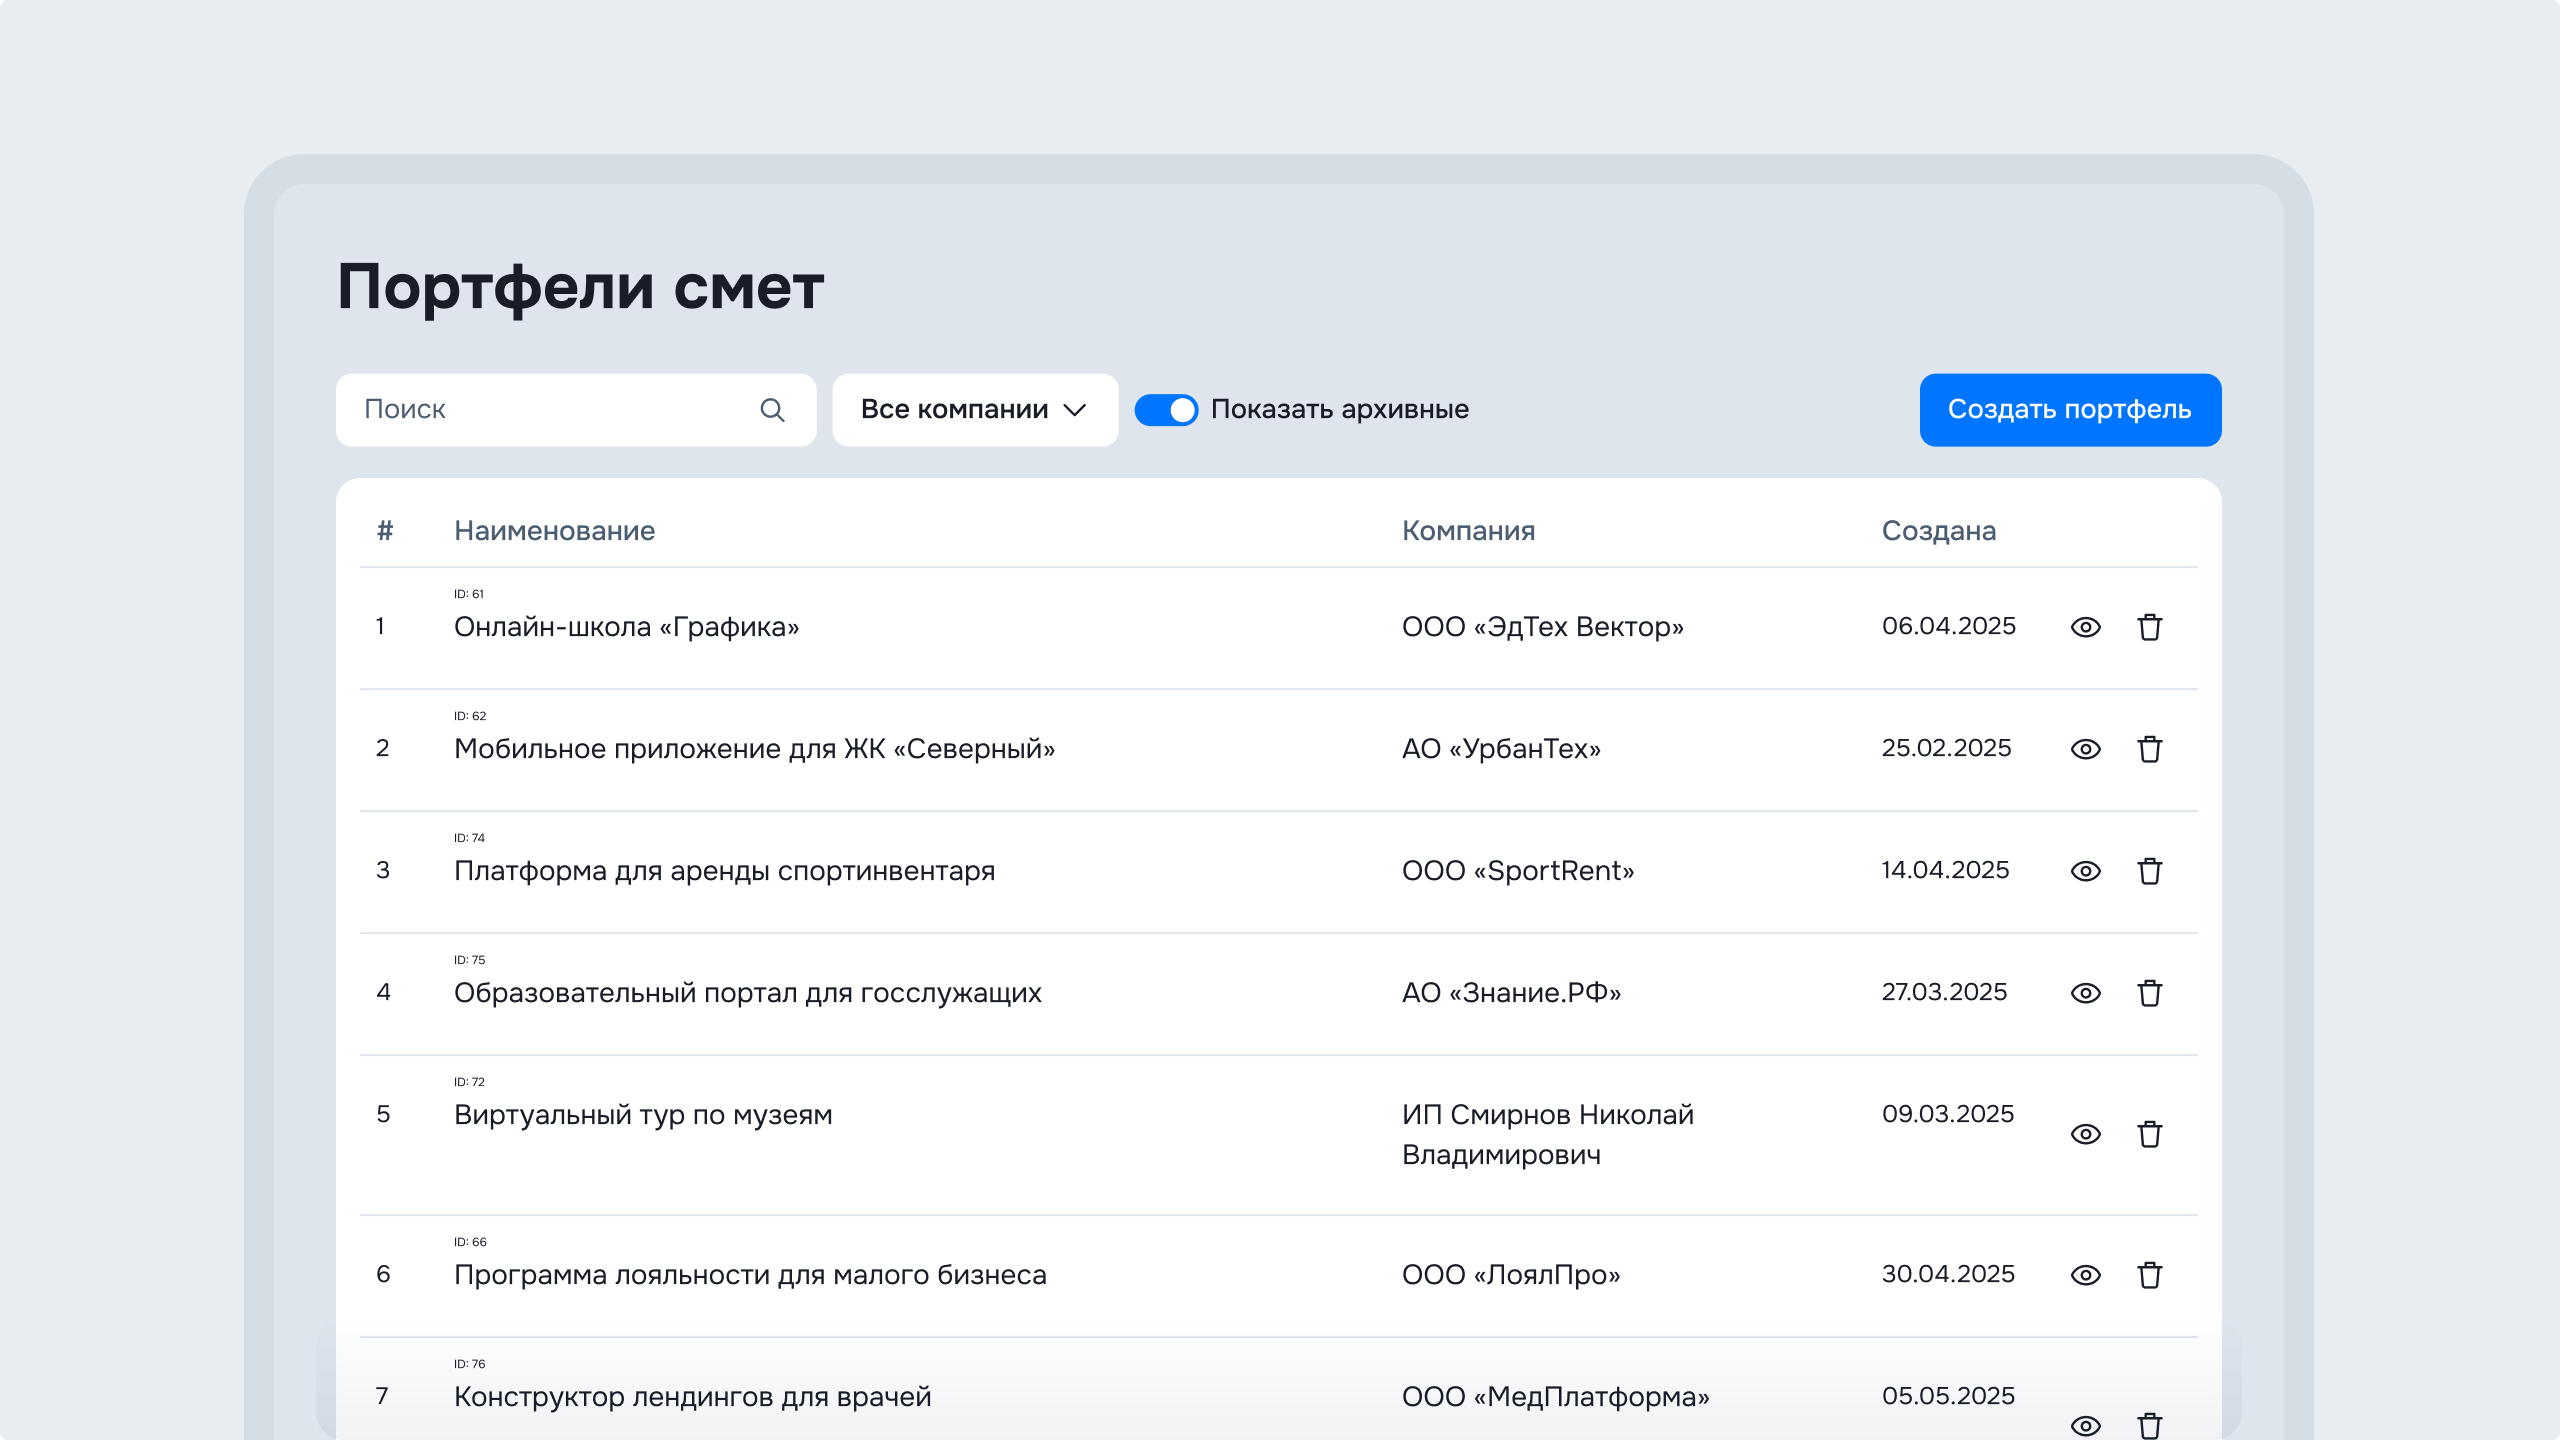Click date 27.03.2025
2560x1440 pixels.
coord(1944,992)
